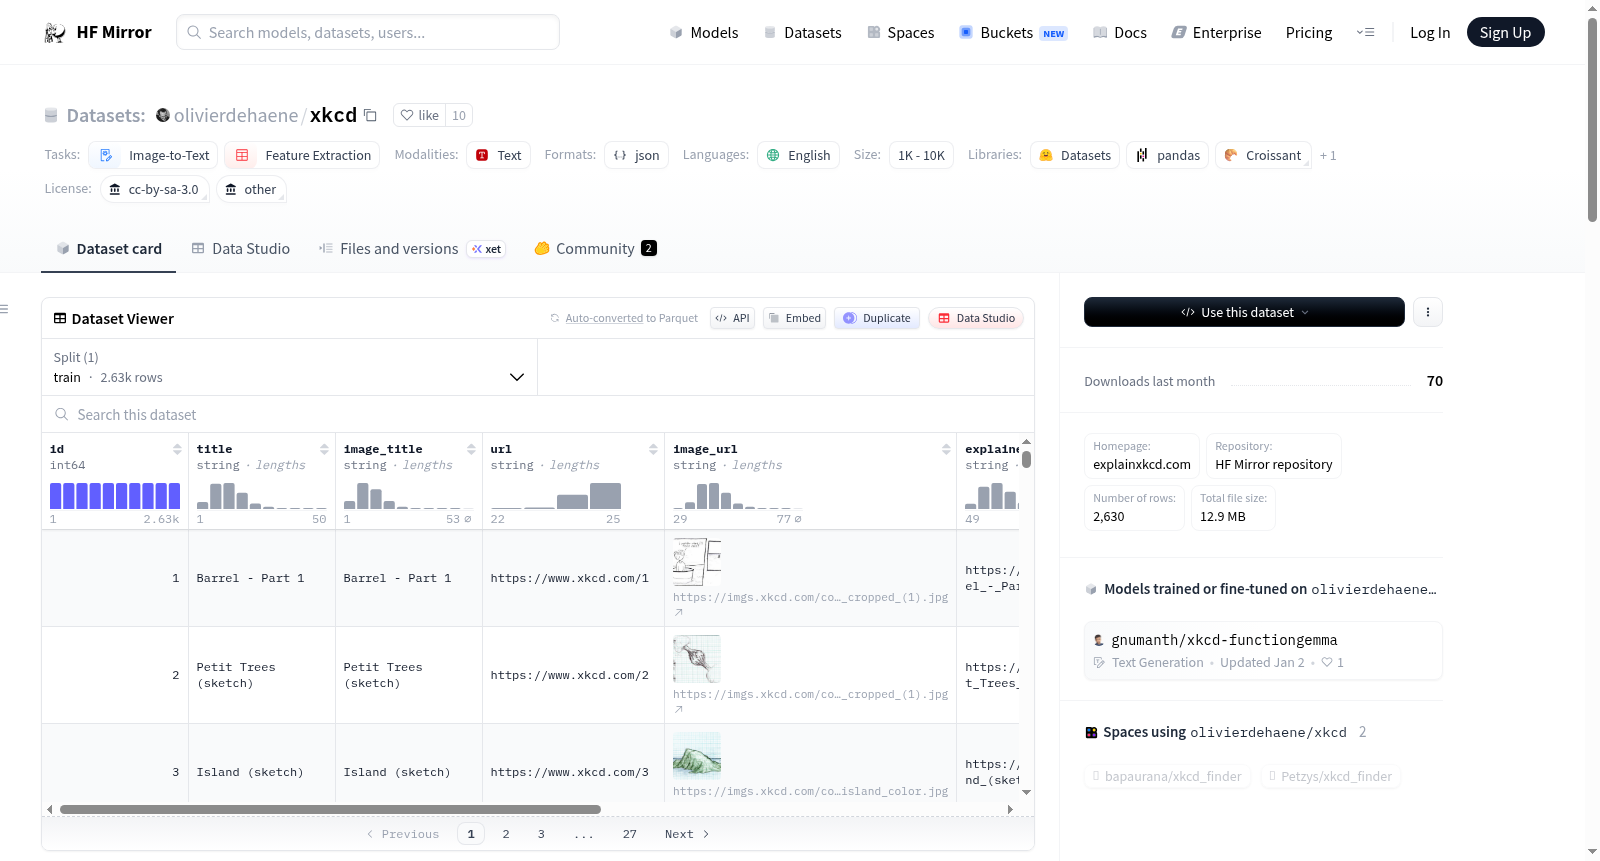
Task: Open the Island sketch thumbnail
Action: 697,756
